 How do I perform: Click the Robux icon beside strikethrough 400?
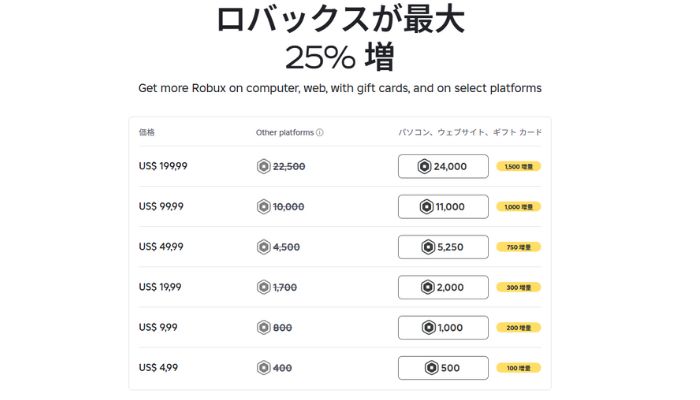(264, 368)
